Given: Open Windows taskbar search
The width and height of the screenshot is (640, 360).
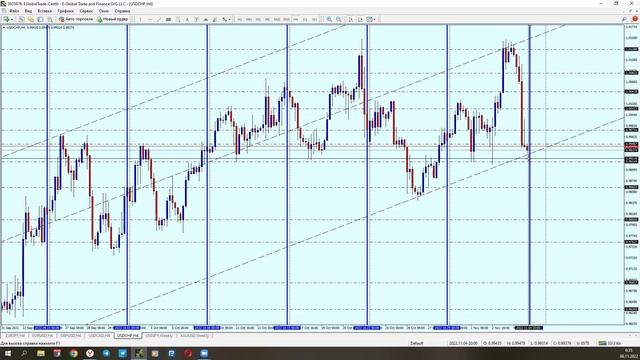Looking at the screenshot, I should click(24, 353).
